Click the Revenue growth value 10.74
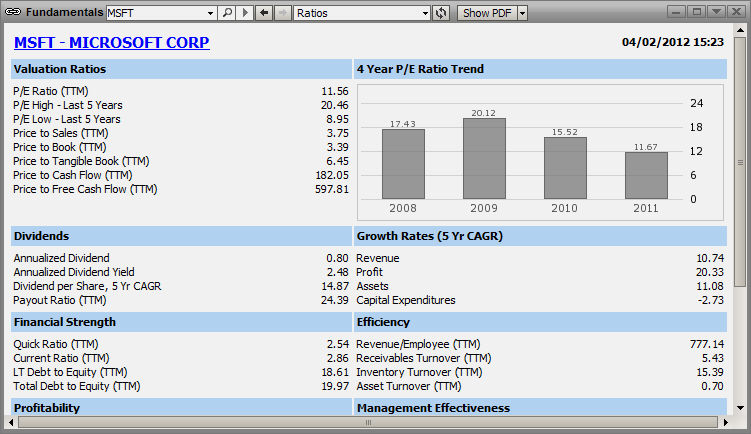Viewport: 751px width, 434px height. coord(710,258)
